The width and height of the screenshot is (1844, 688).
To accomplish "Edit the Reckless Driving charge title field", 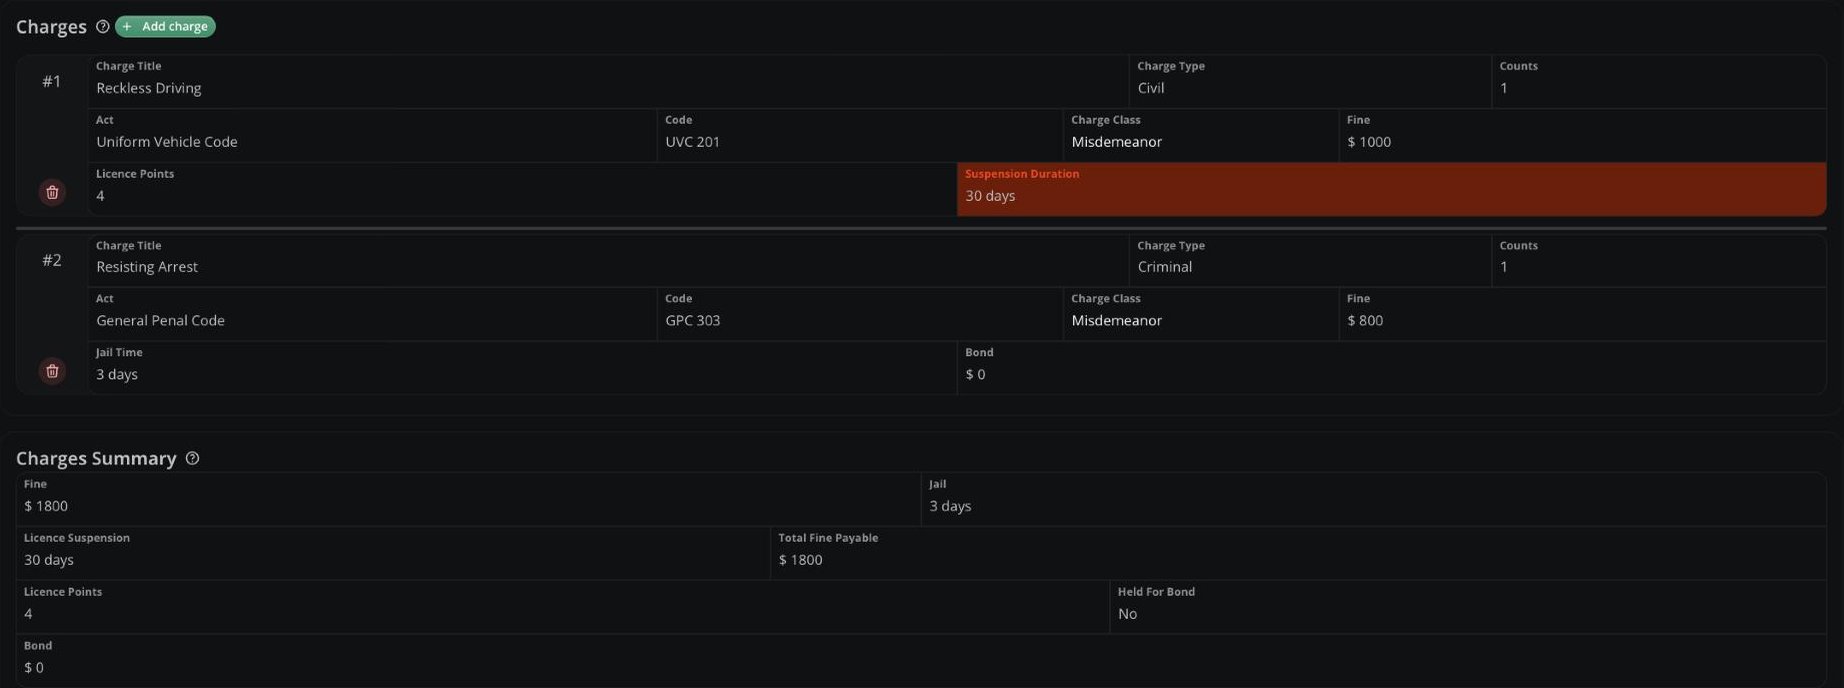I will pyautogui.click(x=608, y=81).
